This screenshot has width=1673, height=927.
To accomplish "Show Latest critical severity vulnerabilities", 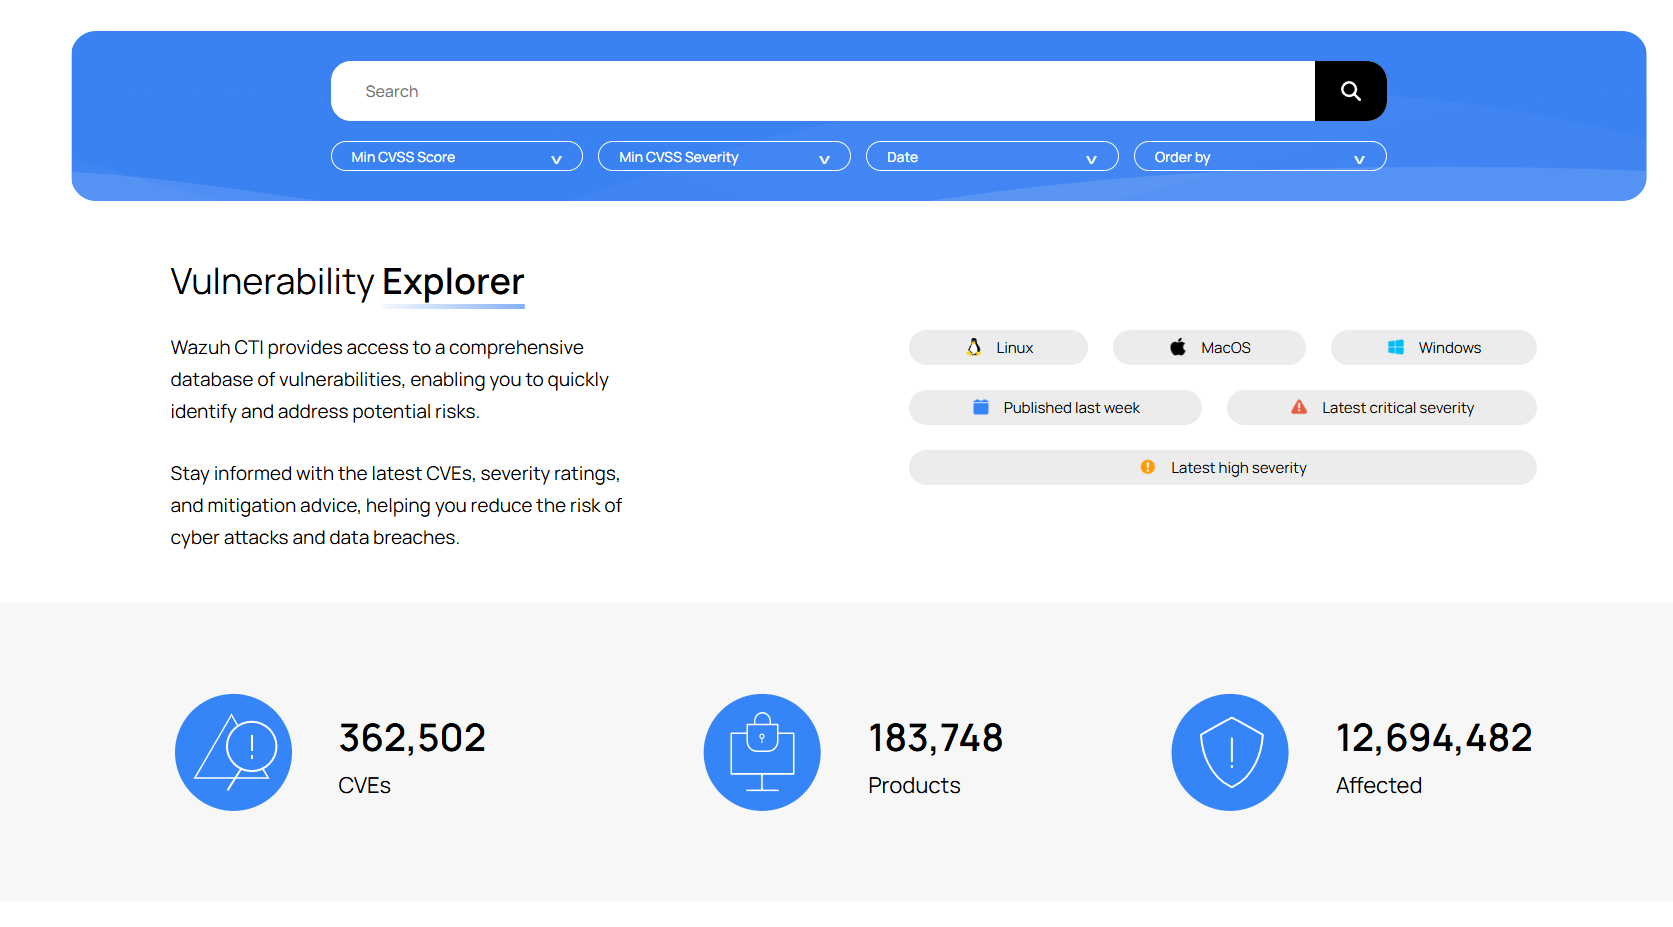I will click(x=1382, y=407).
